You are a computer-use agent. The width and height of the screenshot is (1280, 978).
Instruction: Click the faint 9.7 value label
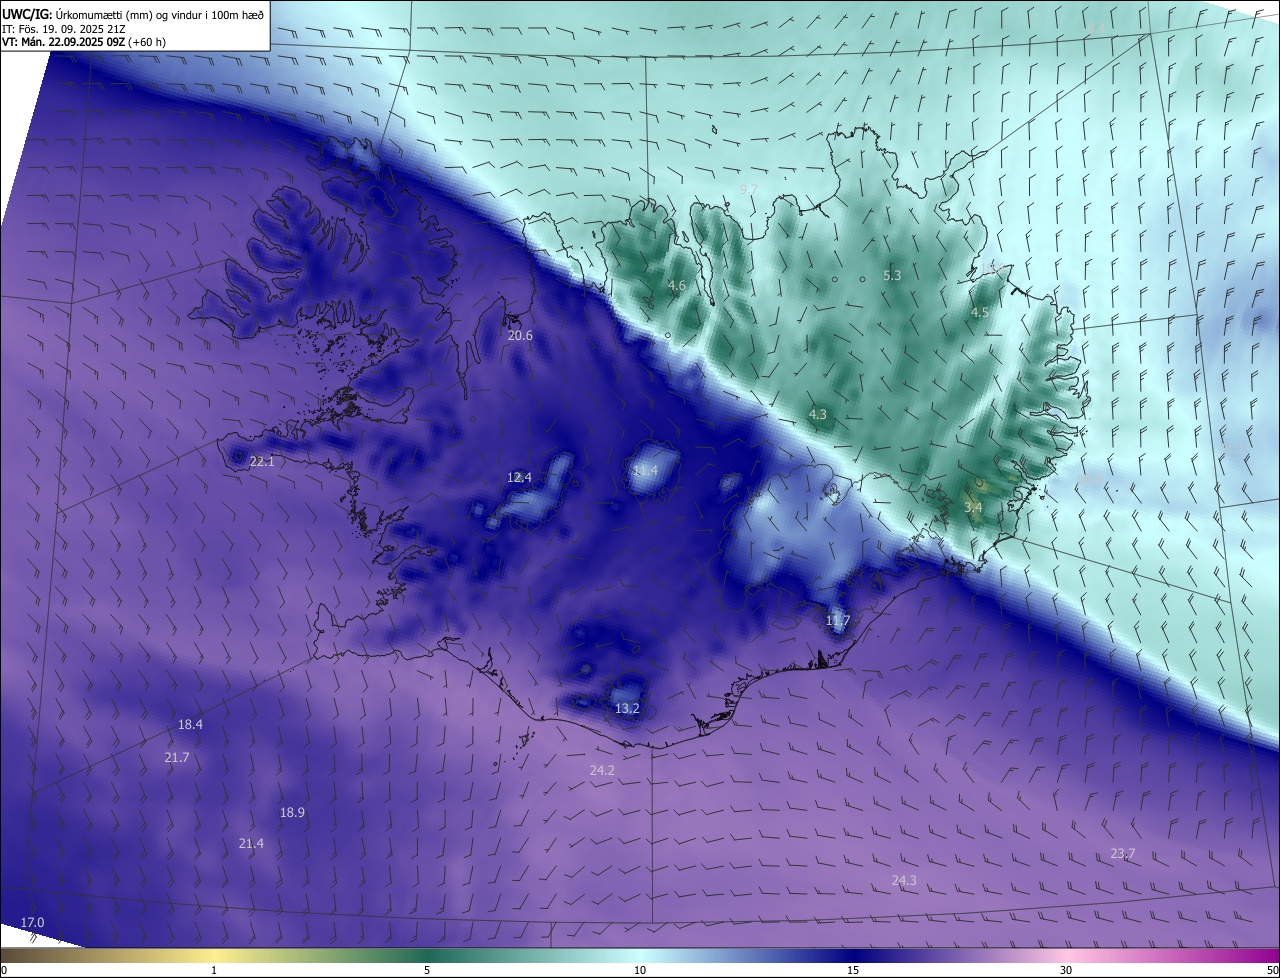748,189
